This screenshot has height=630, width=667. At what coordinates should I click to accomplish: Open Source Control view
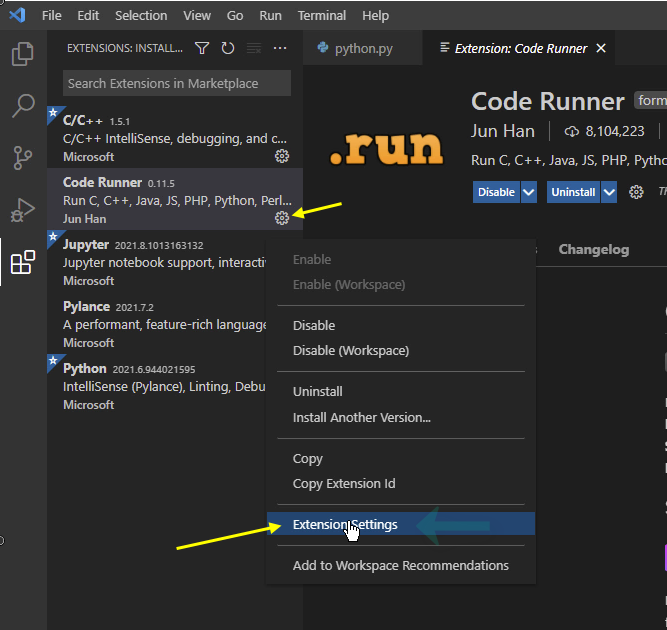pyautogui.click(x=23, y=158)
